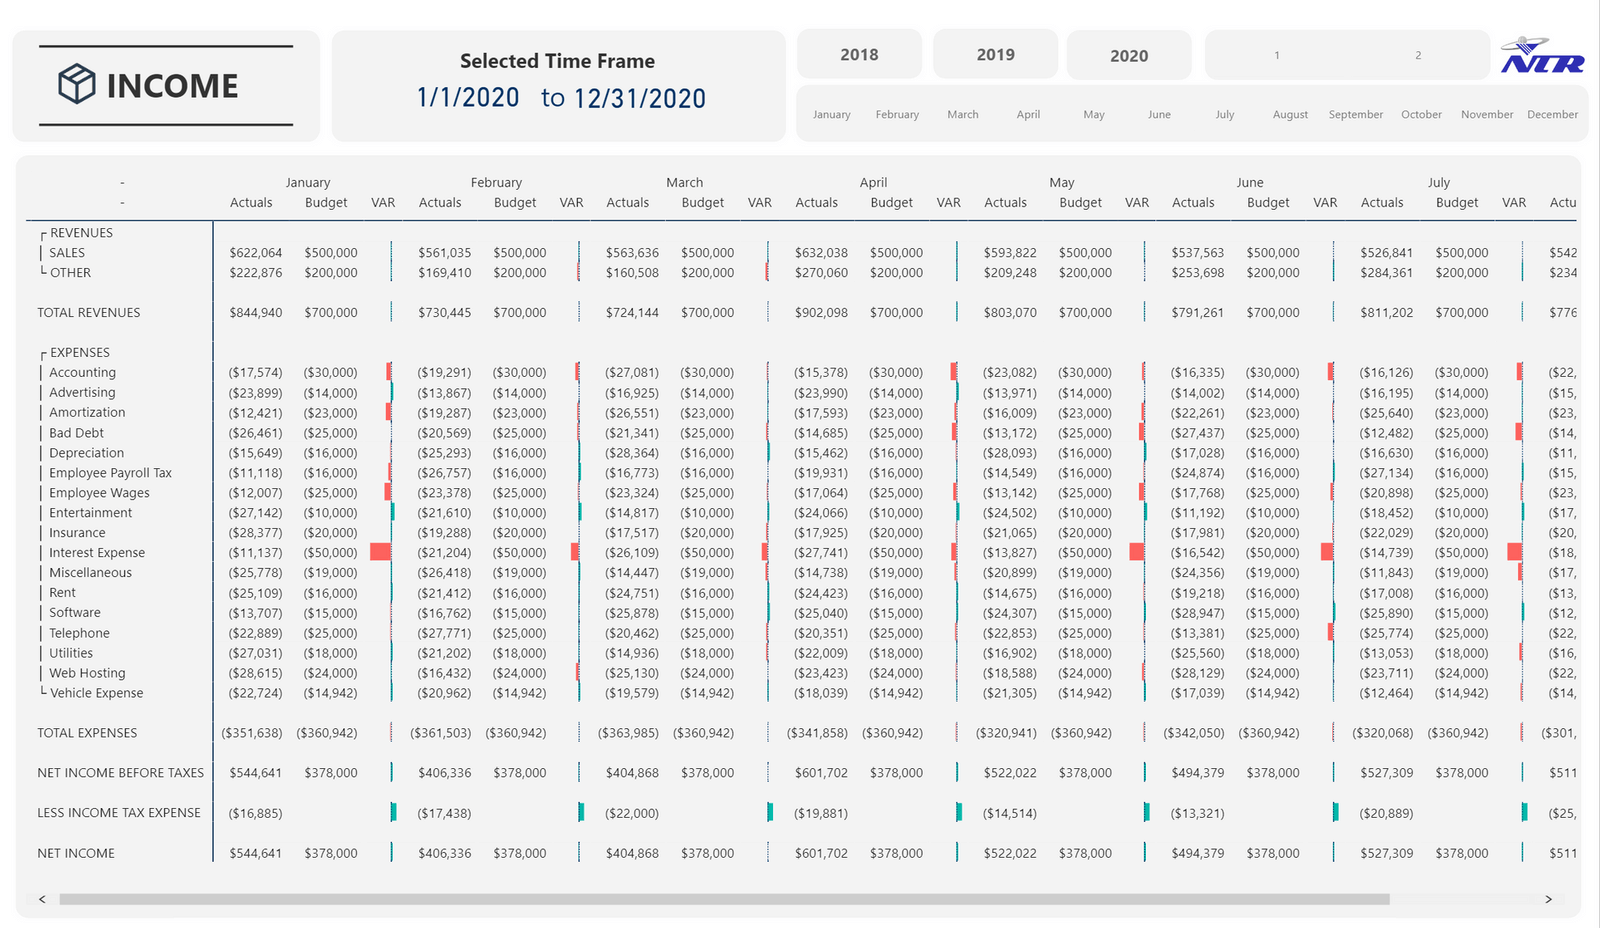Image resolution: width=1600 pixels, height=928 pixels.
Task: Click January income tax teal variance bar
Action: [x=393, y=812]
